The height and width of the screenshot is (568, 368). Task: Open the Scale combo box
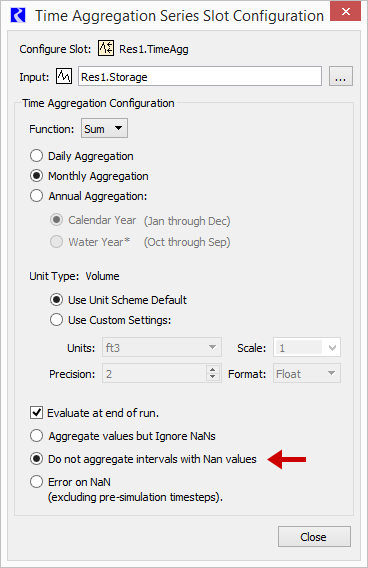(x=307, y=347)
